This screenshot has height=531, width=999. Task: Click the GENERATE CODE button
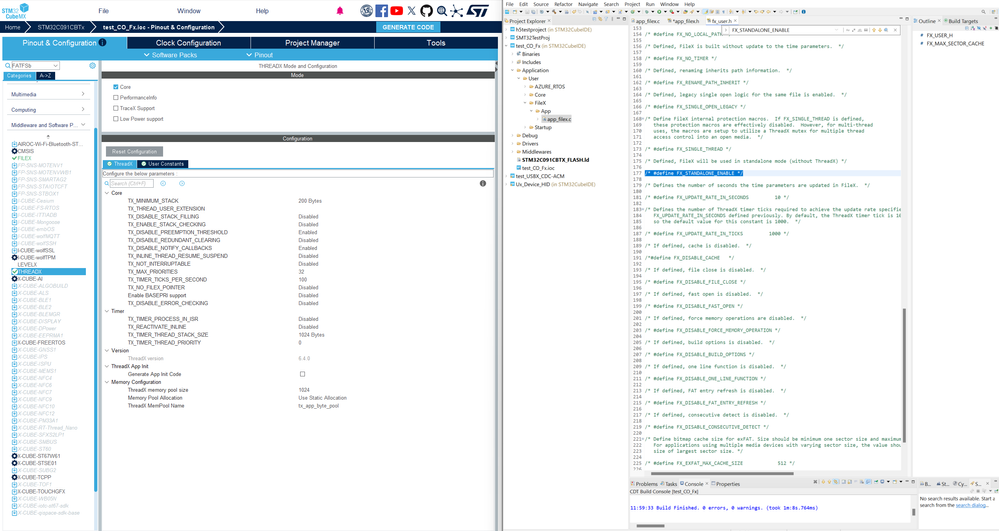(x=408, y=27)
